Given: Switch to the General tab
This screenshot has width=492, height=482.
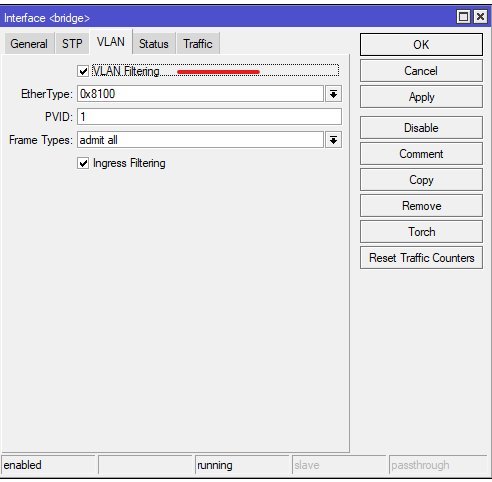Looking at the screenshot, I should pos(29,44).
